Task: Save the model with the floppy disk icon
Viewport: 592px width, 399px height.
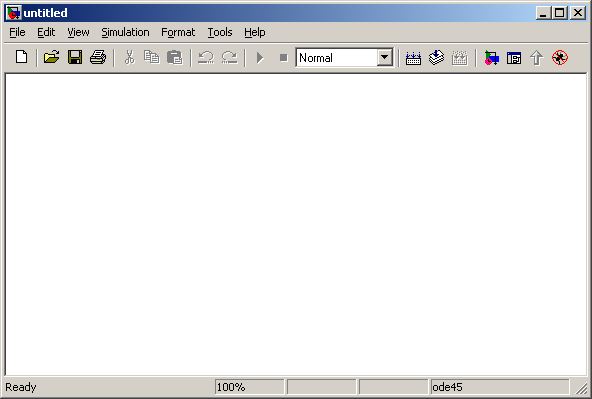Action: [x=75, y=57]
